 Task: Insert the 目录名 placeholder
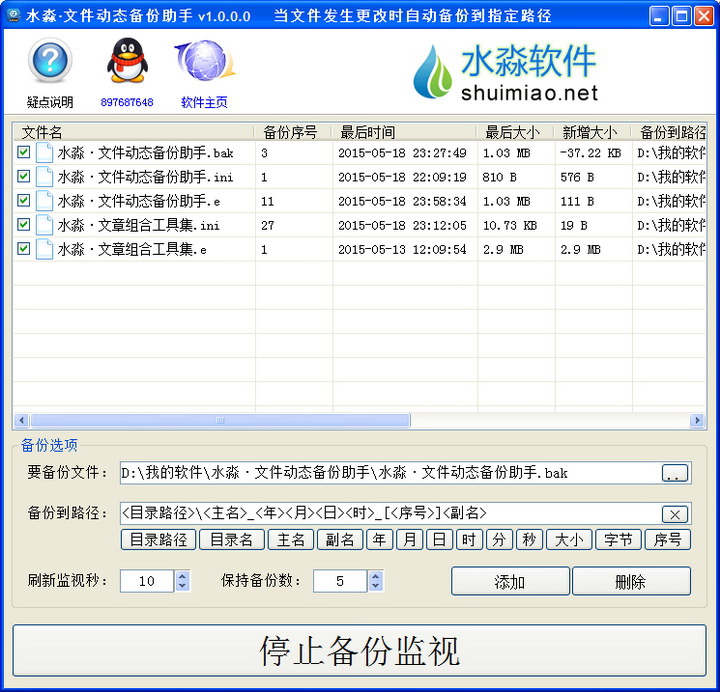(232, 540)
